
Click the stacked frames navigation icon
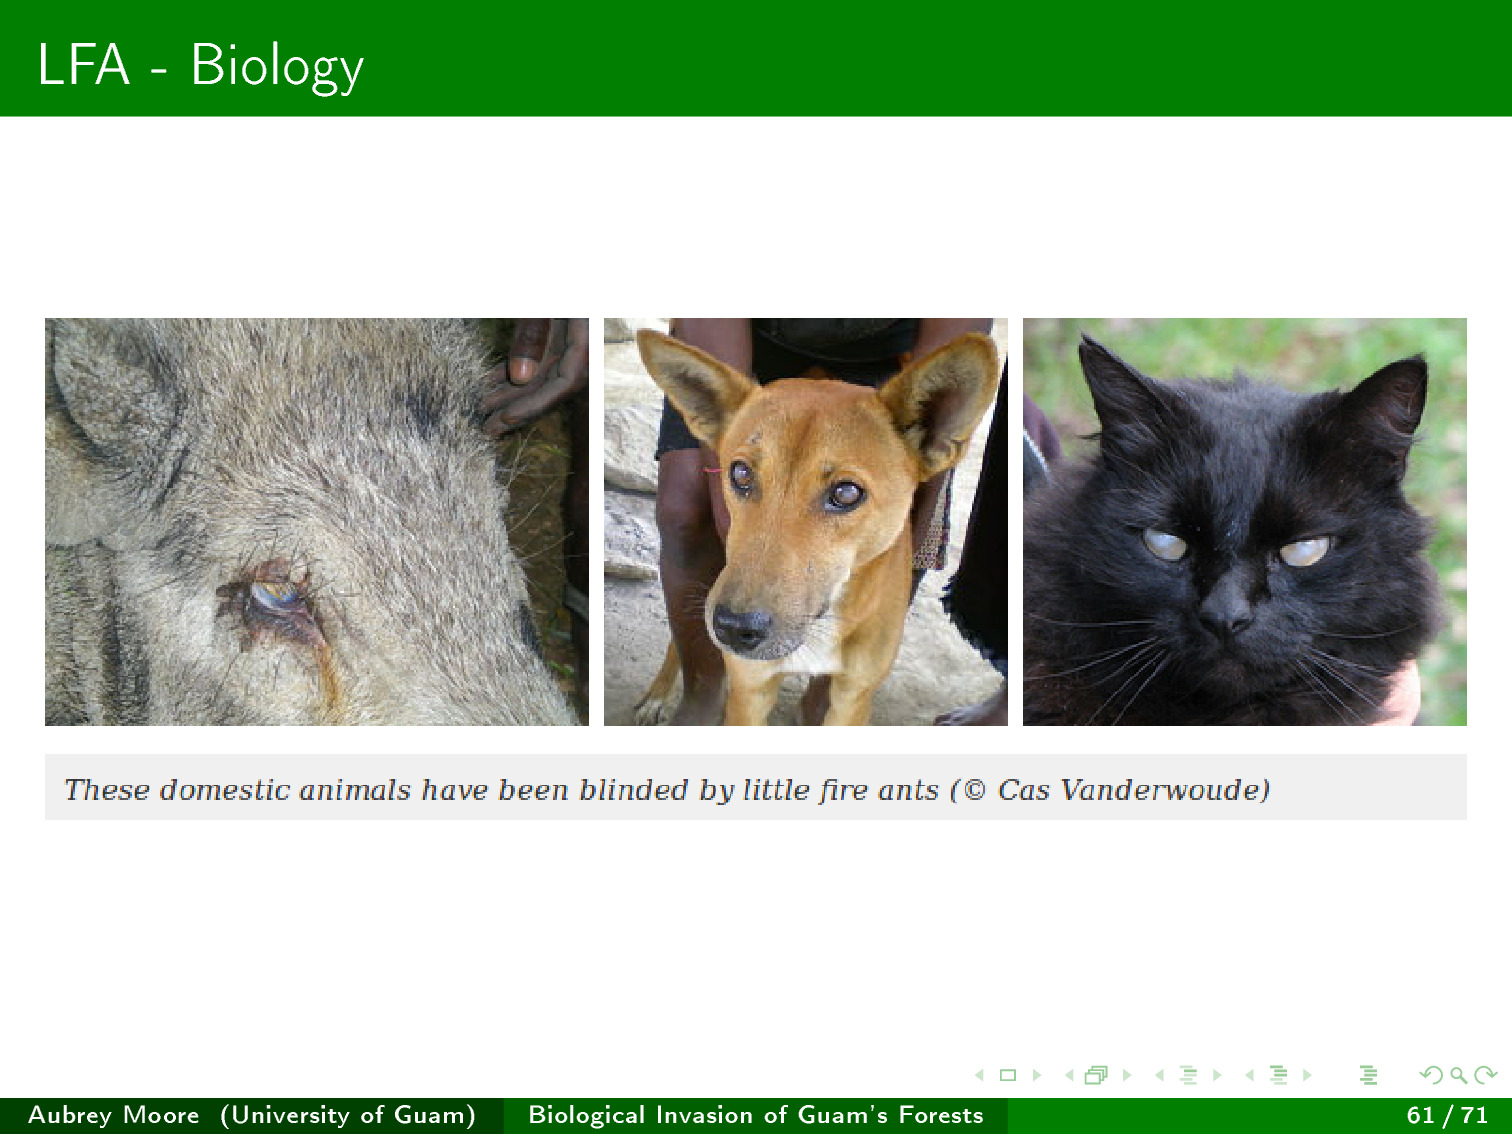(x=1097, y=1076)
